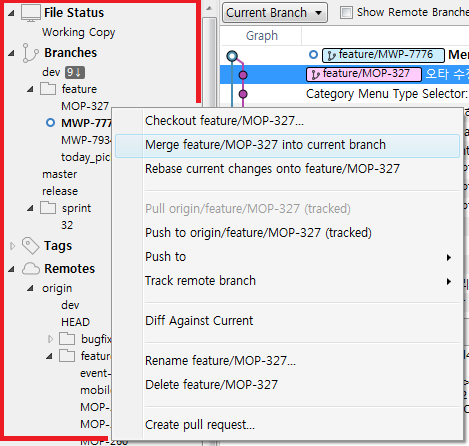Click the Remotes cloud icon
This screenshot has height=446, width=469.
pos(31,269)
